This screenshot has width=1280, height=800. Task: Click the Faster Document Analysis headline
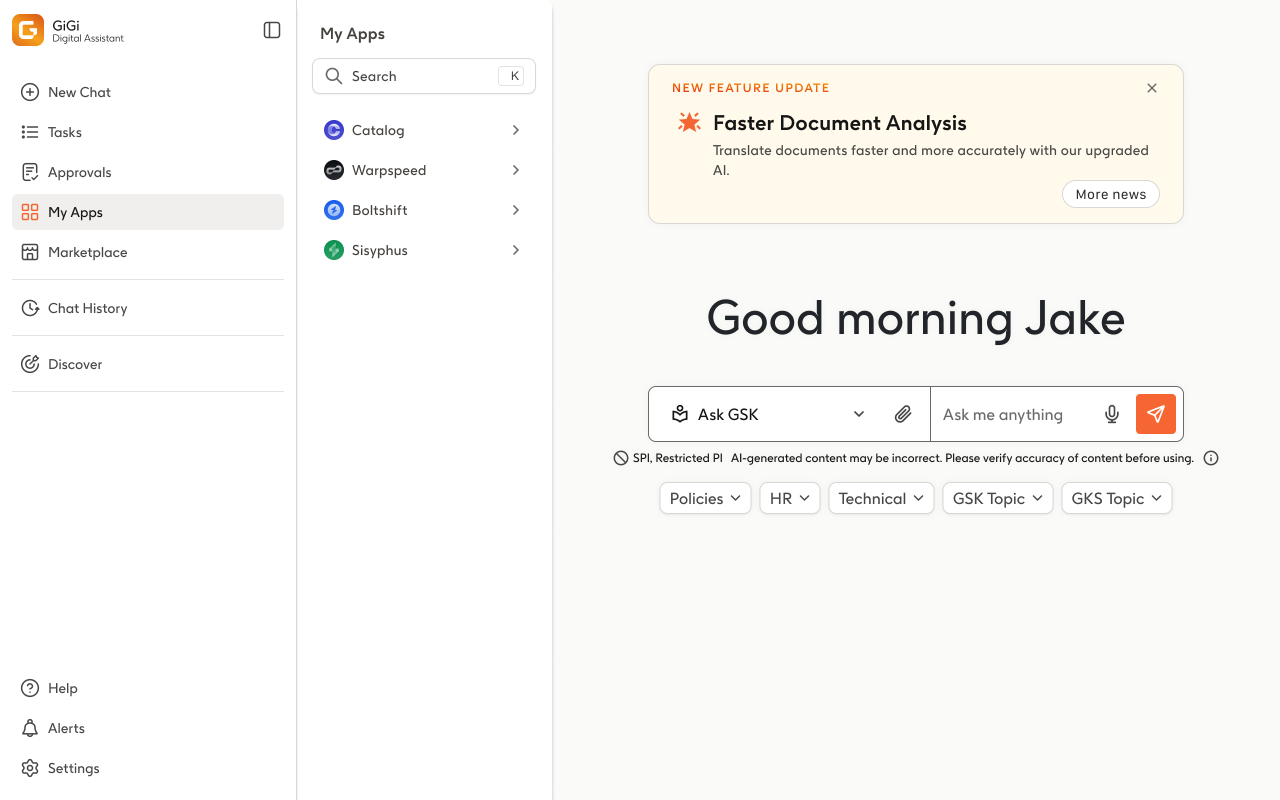(840, 123)
